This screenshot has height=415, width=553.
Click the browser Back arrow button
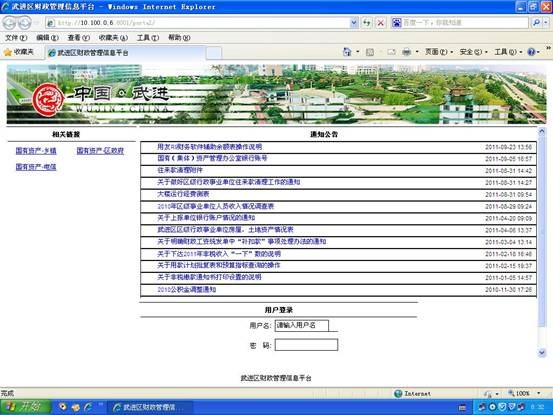click(10, 23)
